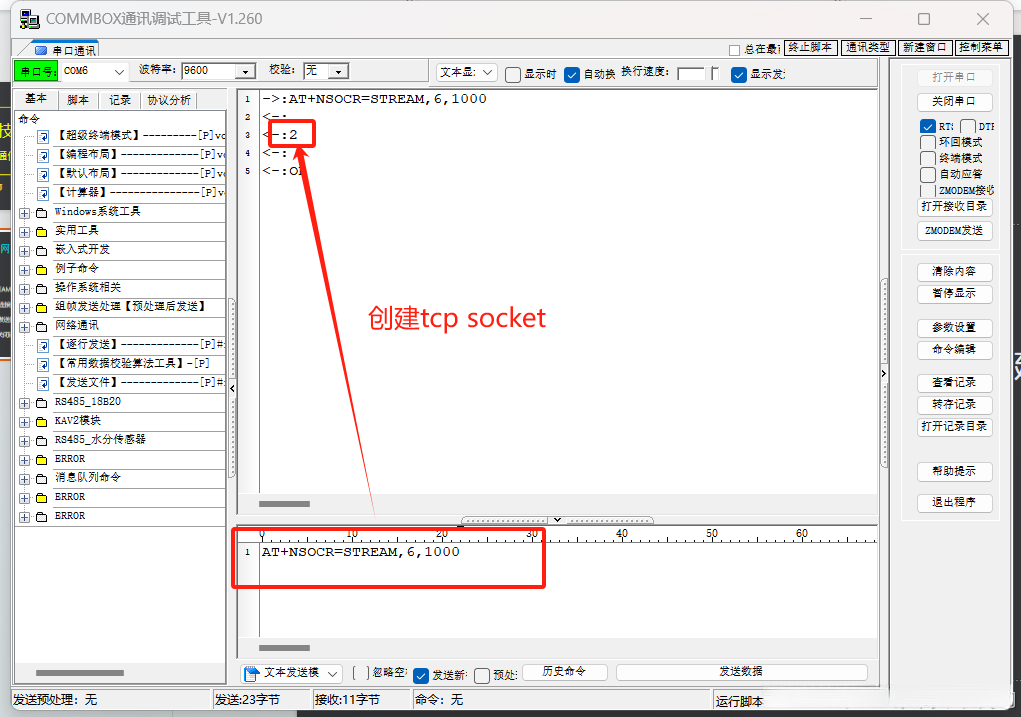This screenshot has height=717, width=1021.
Task: Click the Windows系统工具 folder icon
Action: tap(42, 213)
